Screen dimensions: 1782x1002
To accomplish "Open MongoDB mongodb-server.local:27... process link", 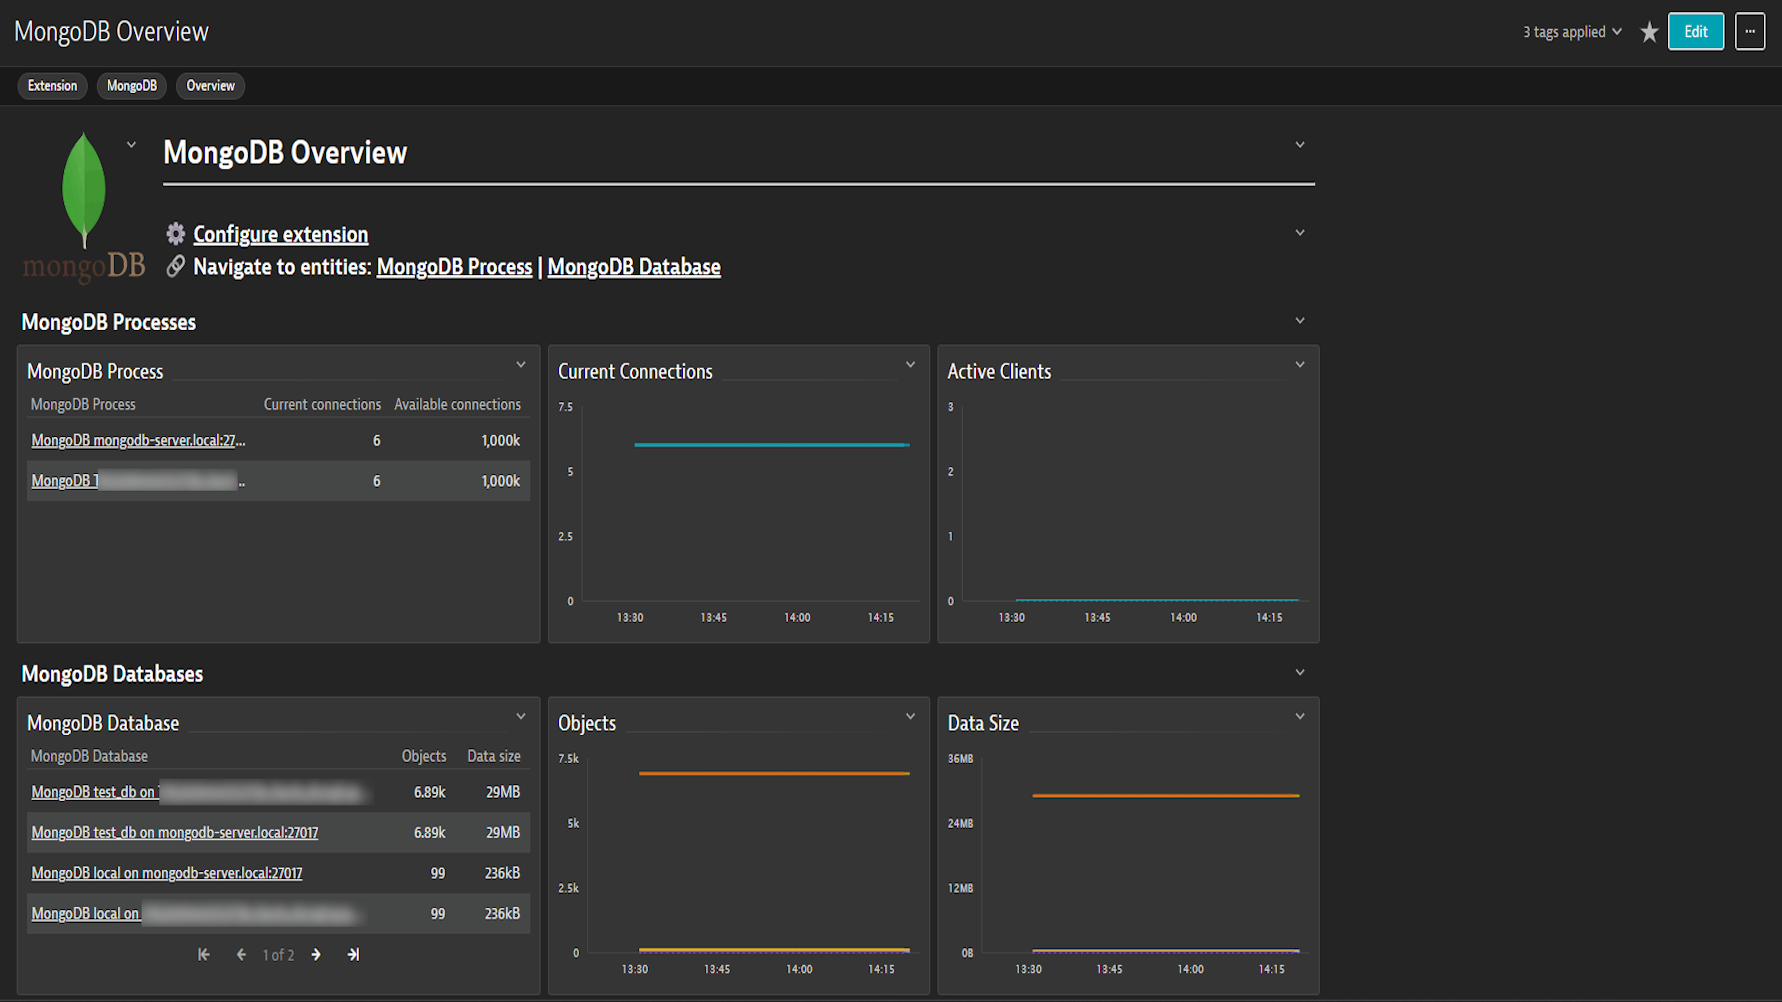I will tap(138, 441).
